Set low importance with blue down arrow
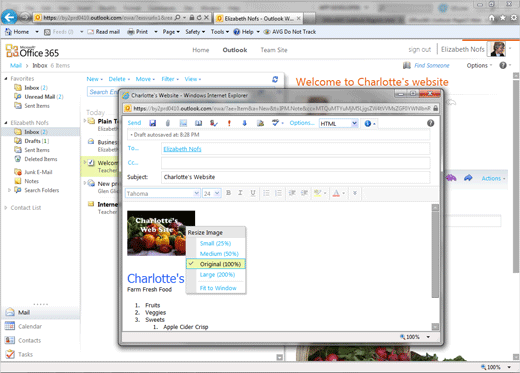The image size is (520, 373). click(244, 123)
